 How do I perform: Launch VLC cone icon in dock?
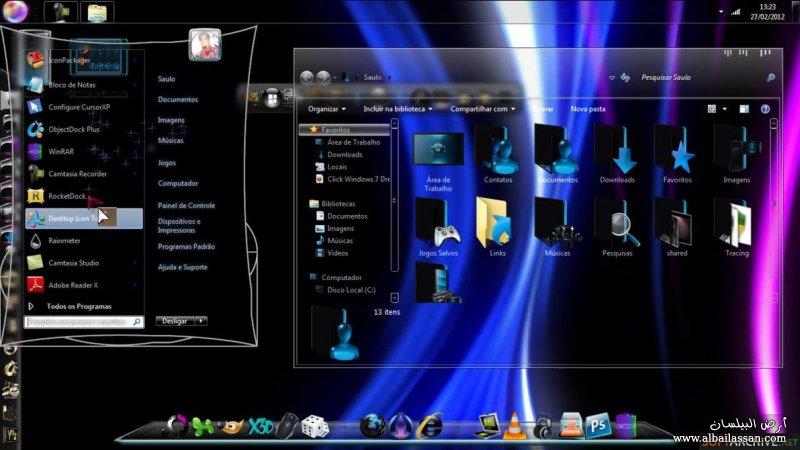pos(514,427)
